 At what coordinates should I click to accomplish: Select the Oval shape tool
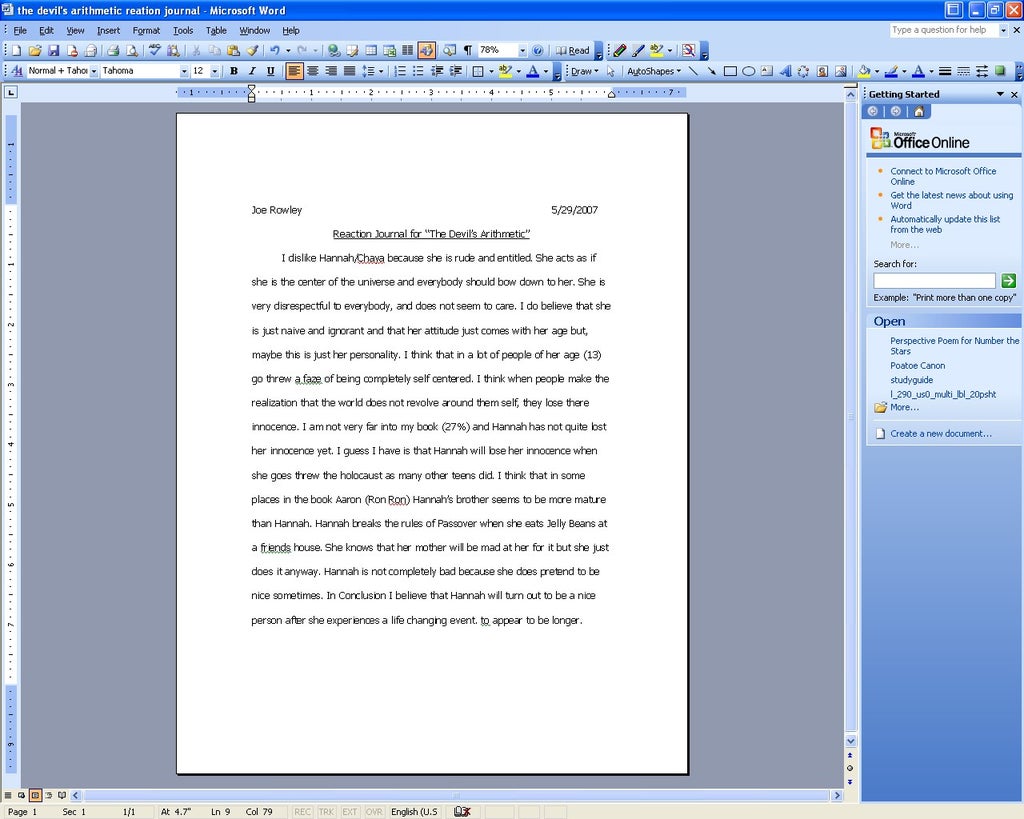click(x=749, y=71)
